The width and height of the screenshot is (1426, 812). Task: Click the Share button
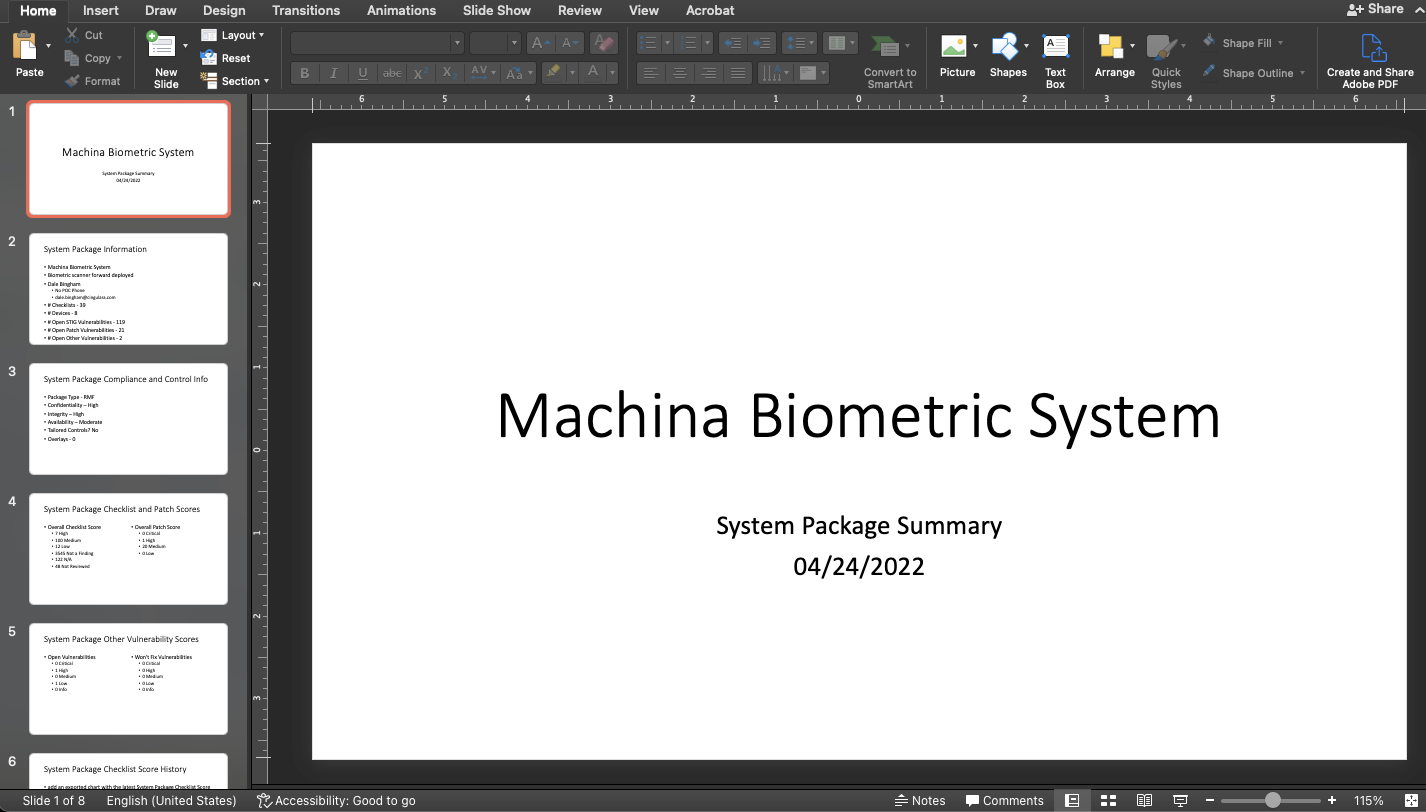[1375, 9]
